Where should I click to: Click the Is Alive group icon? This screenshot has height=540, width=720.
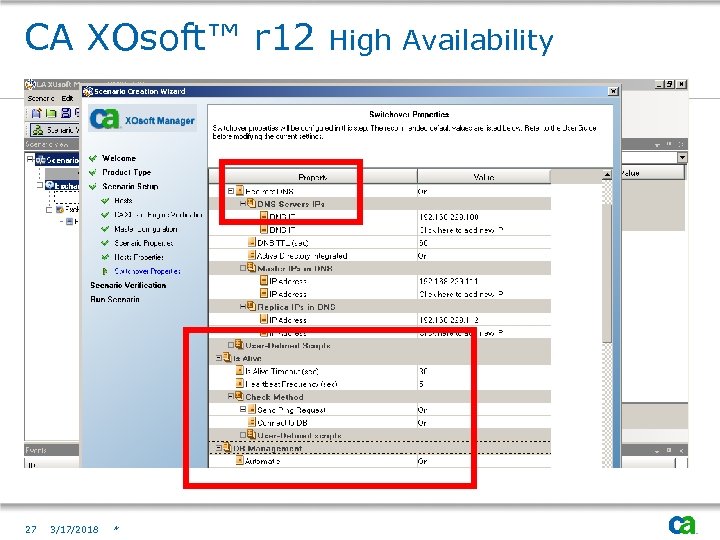[227, 357]
